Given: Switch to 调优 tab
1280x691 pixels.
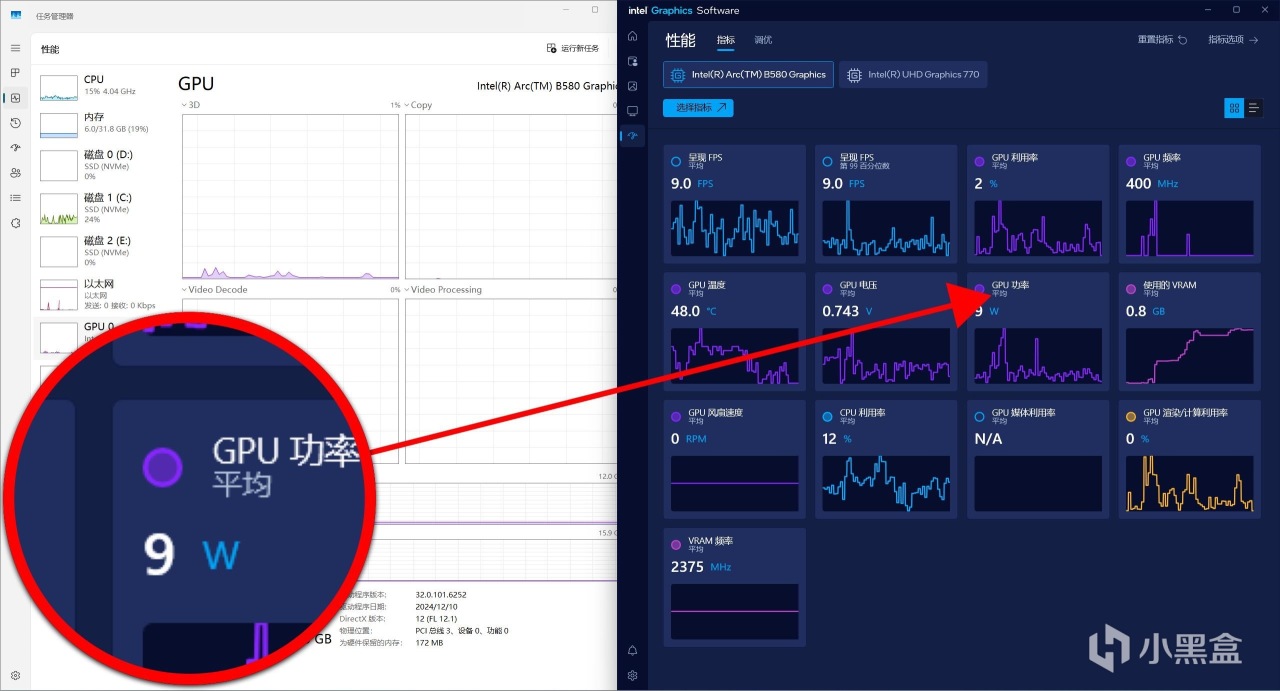Looking at the screenshot, I should point(763,40).
